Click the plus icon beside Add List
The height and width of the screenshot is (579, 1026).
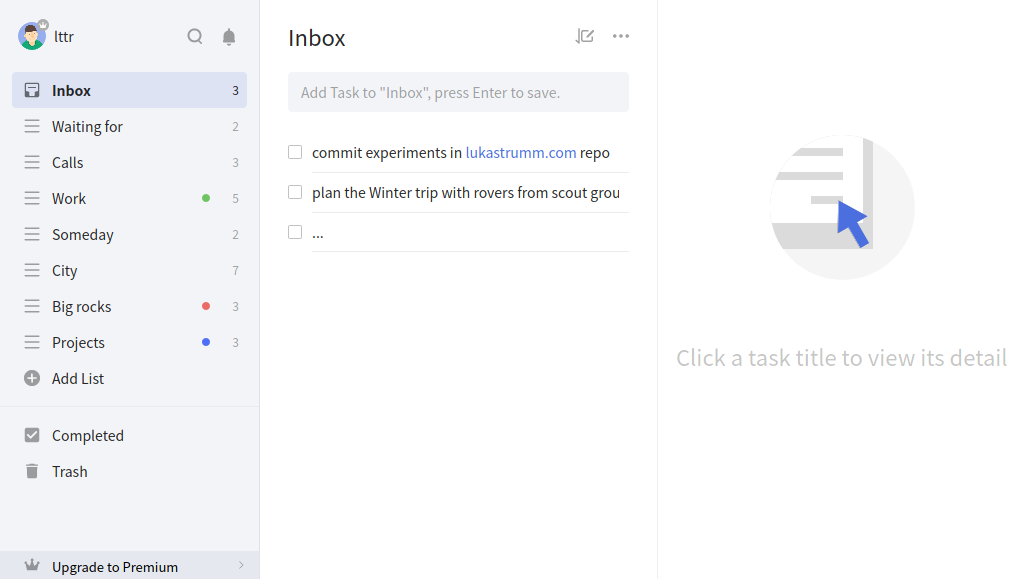[x=32, y=378]
